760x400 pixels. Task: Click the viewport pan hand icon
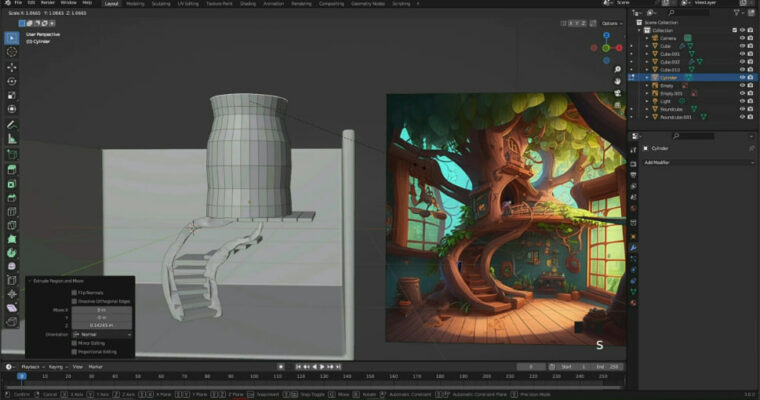click(618, 81)
